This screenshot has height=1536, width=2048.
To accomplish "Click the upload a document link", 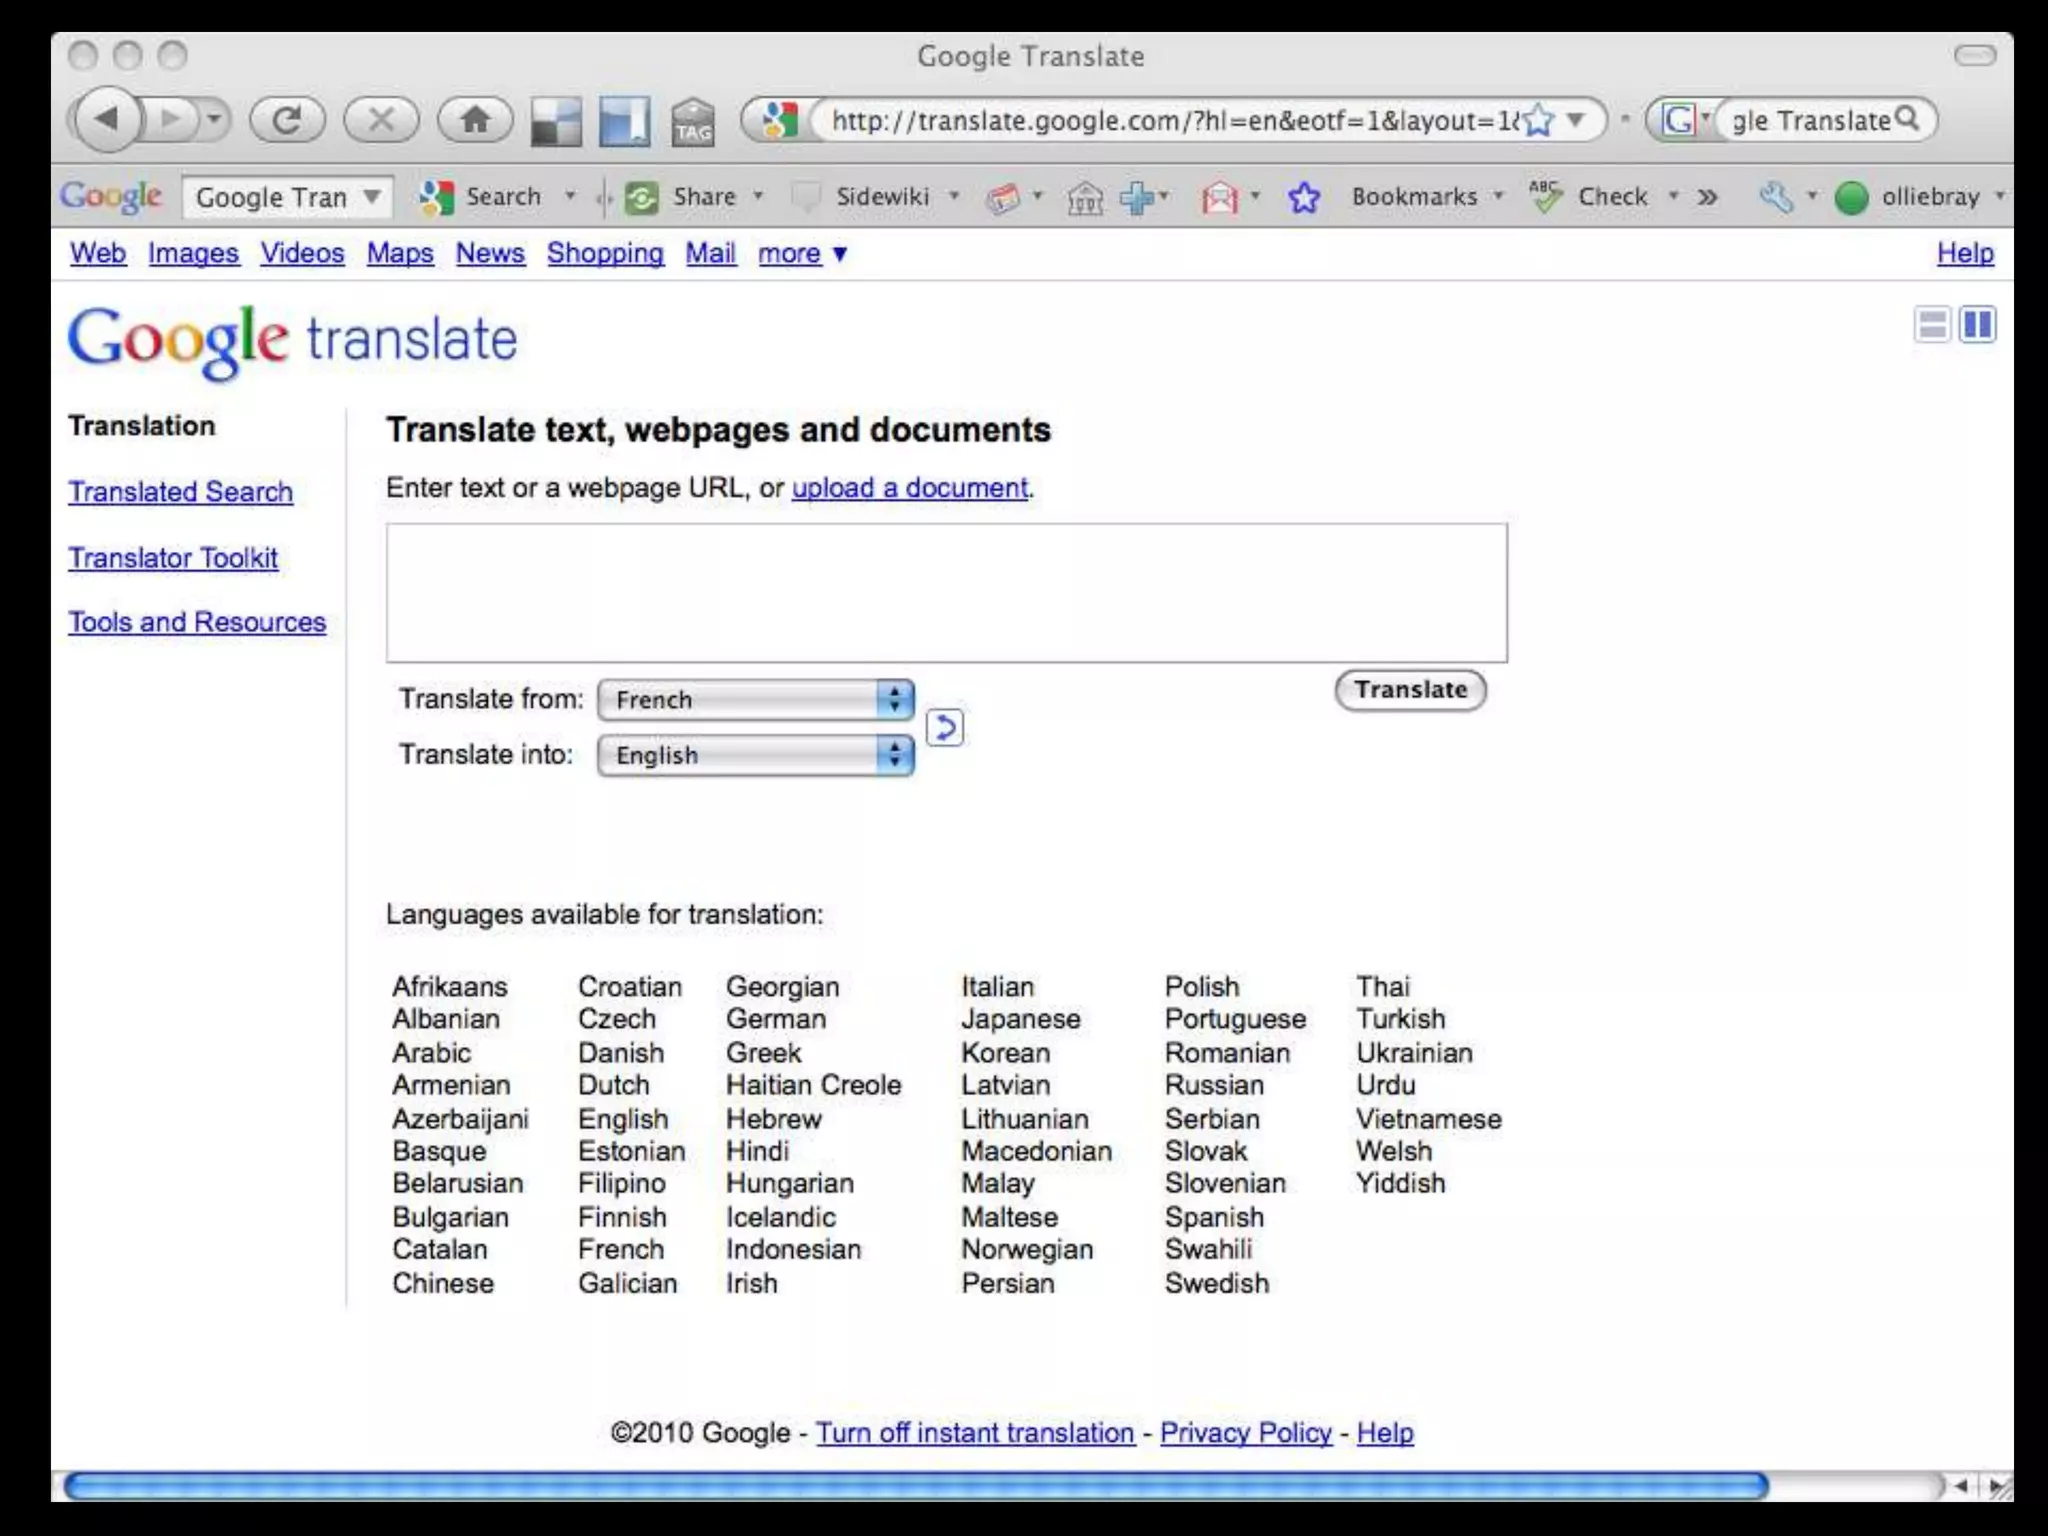I will pyautogui.click(x=909, y=488).
